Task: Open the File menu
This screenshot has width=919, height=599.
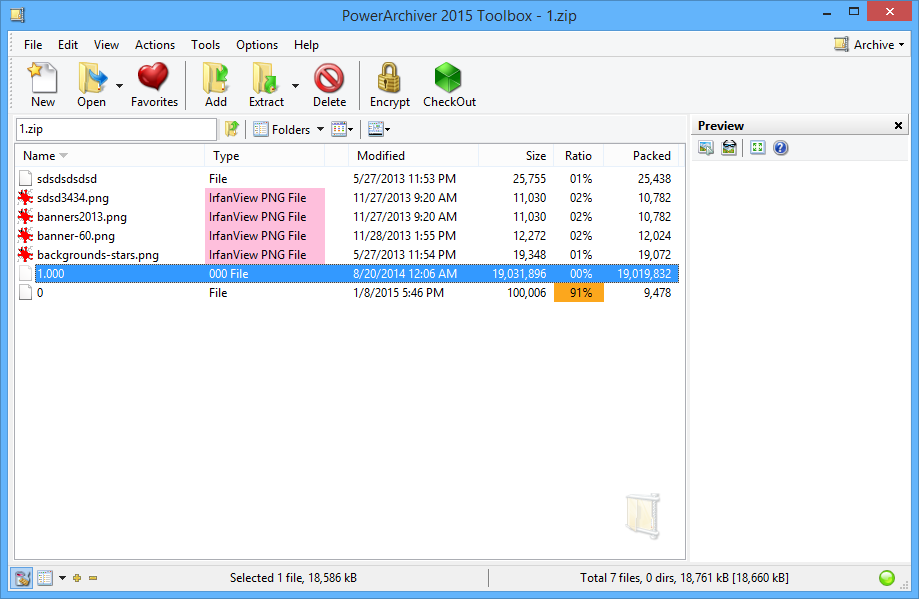Action: (x=33, y=45)
